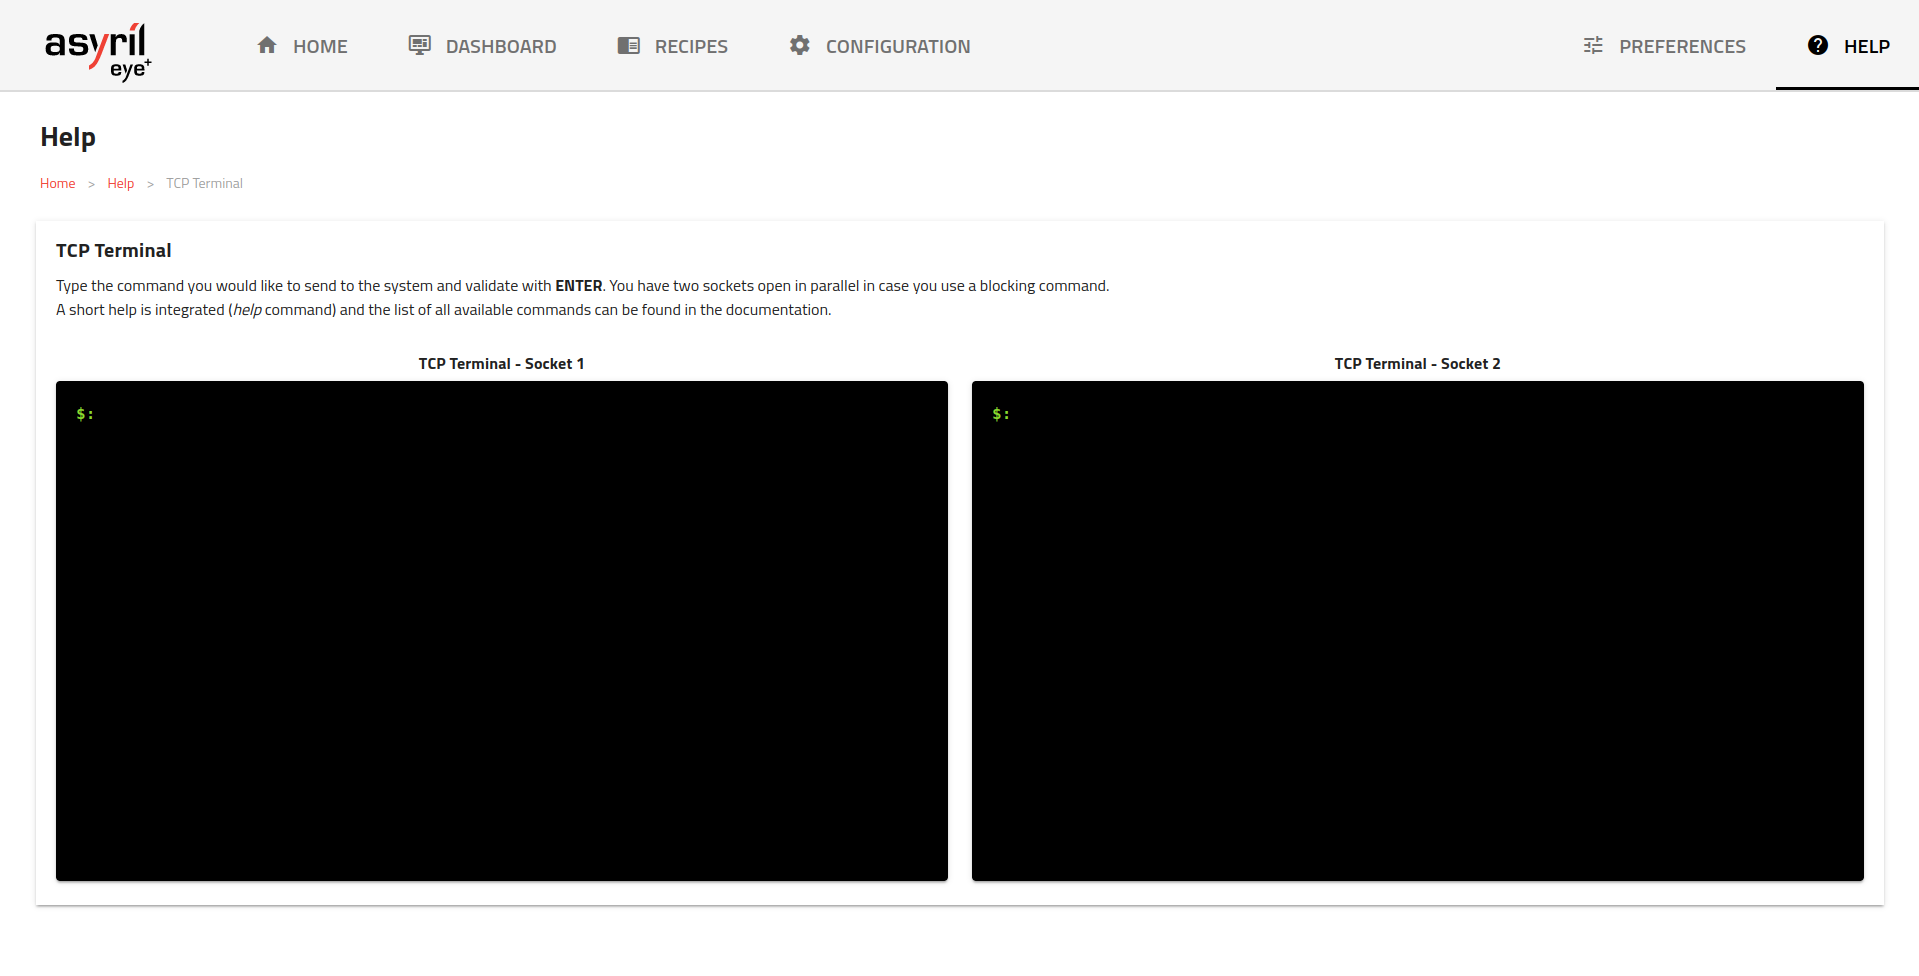Click the Help question mark icon
1919x976 pixels.
[x=1818, y=45]
